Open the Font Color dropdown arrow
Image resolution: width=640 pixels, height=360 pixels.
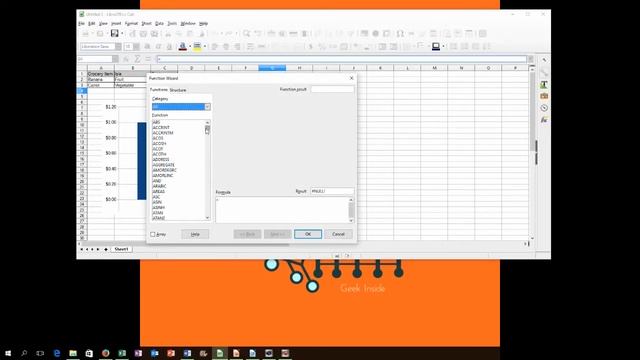pos(190,47)
